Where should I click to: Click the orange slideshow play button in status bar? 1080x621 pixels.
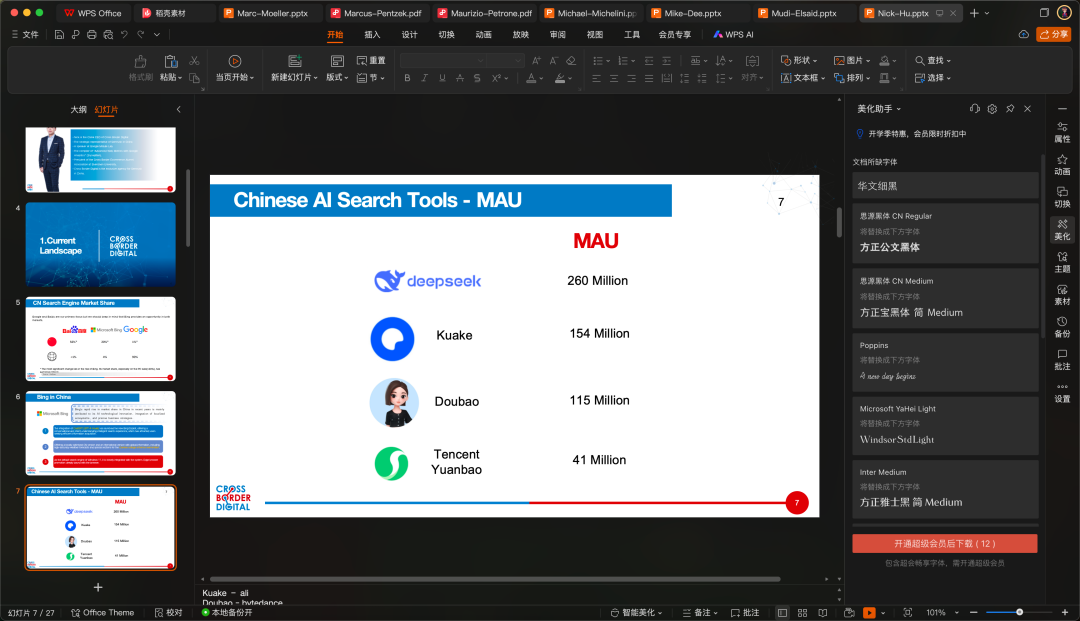point(869,613)
